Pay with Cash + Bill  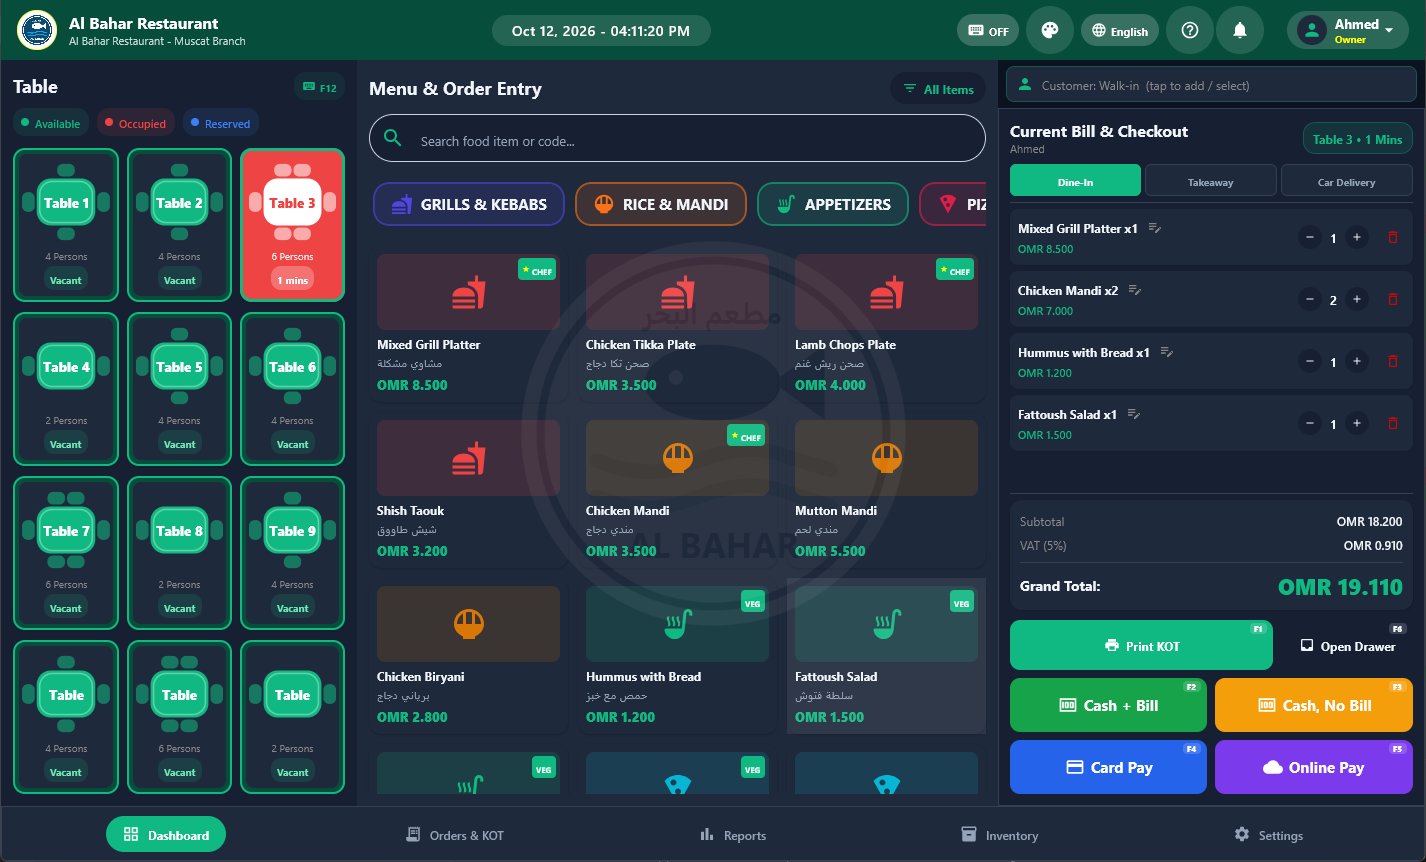1108,705
